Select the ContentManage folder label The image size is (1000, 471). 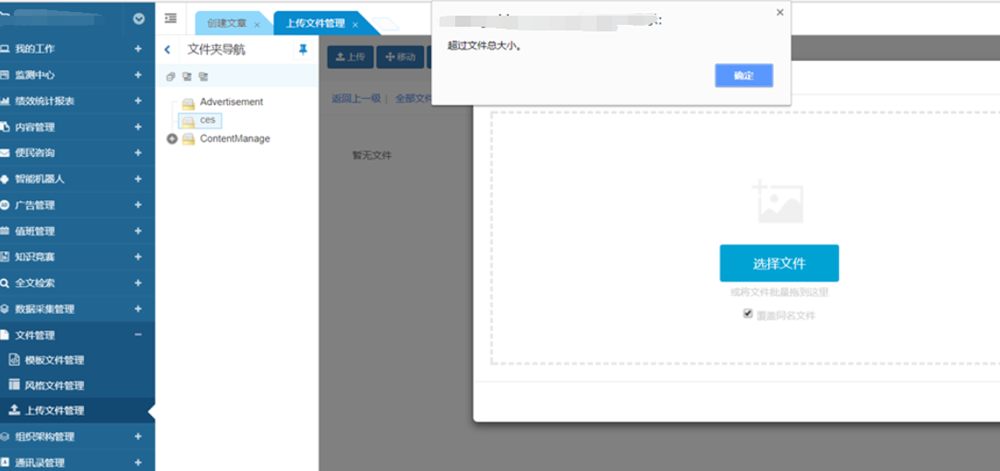coord(235,138)
